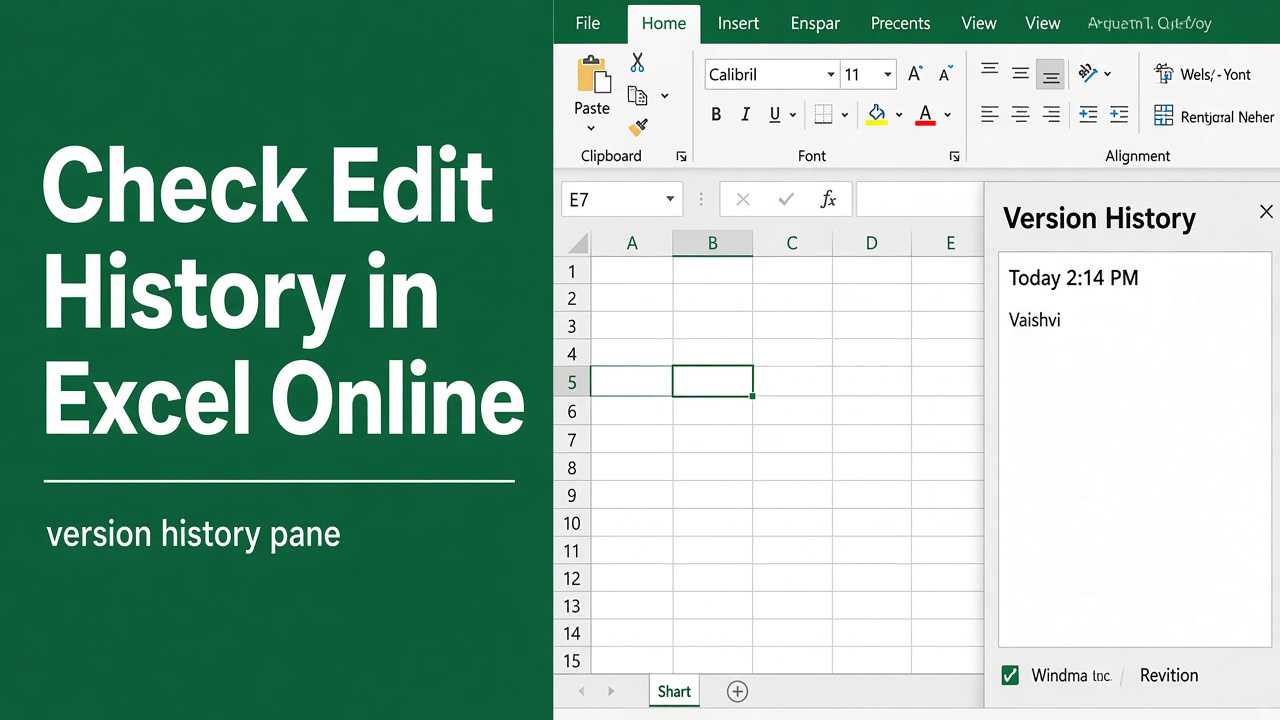Click the Select All corner triangle
The width and height of the screenshot is (1280, 720).
tap(578, 243)
